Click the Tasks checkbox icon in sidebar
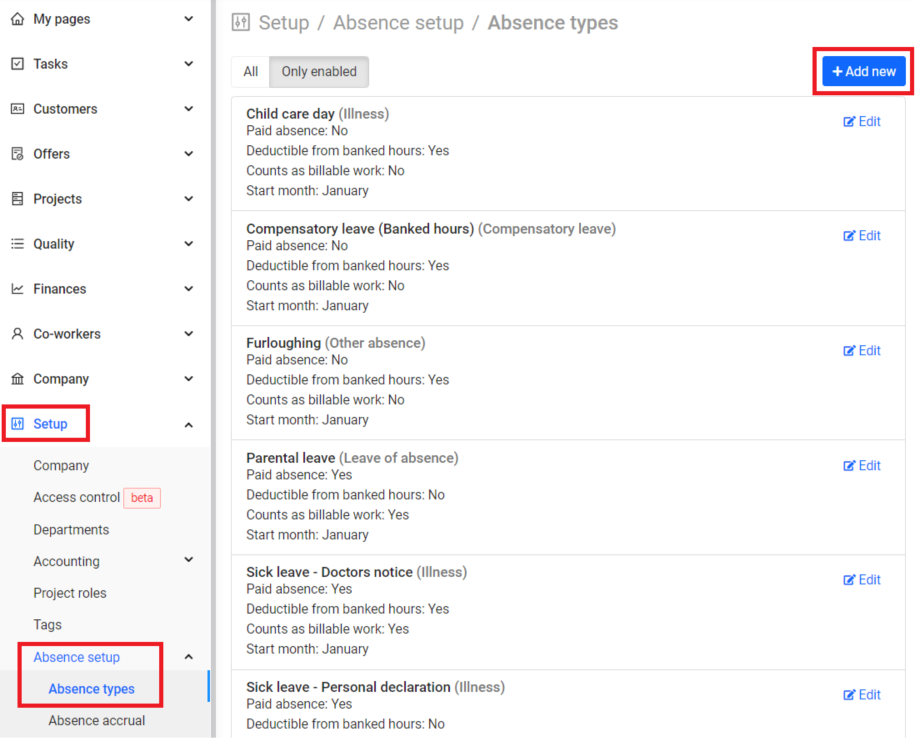The width and height of the screenshot is (919, 745). (18, 64)
